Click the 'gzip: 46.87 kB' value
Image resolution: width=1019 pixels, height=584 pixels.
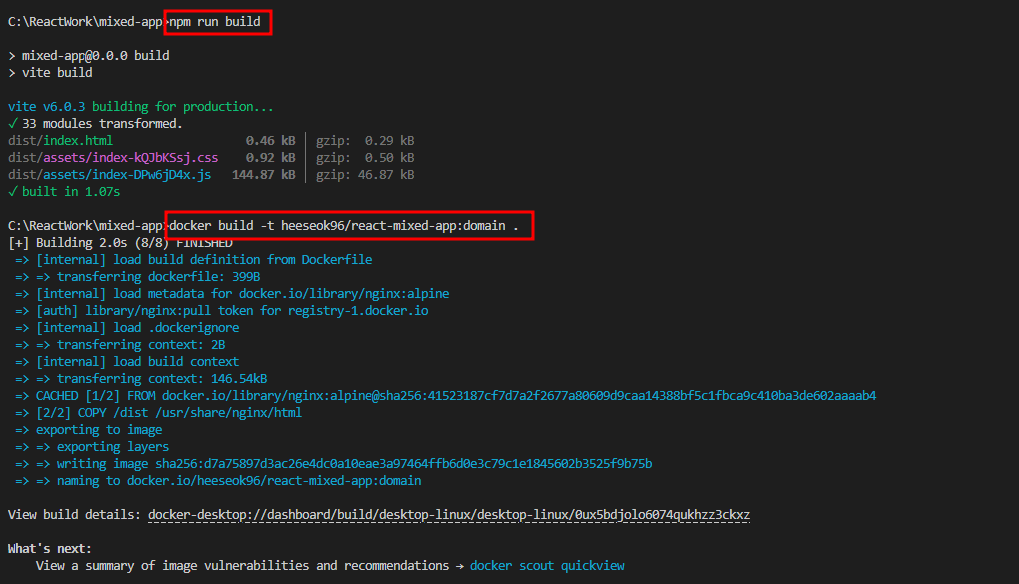click(x=365, y=174)
